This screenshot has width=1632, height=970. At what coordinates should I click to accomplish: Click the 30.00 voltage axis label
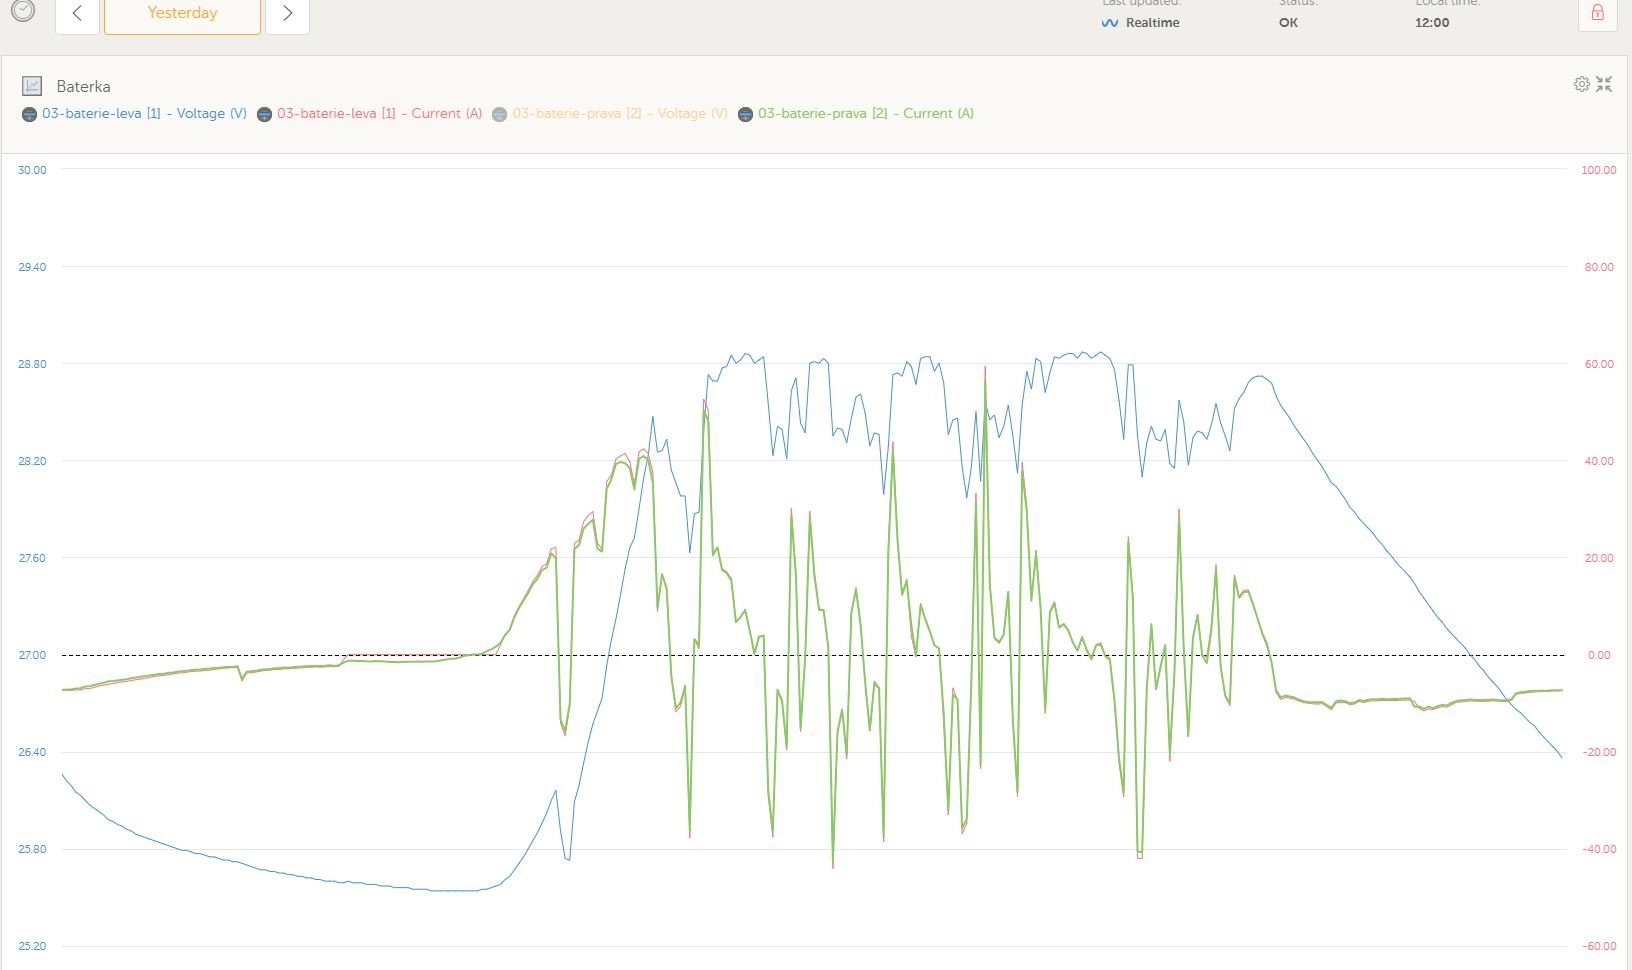32,170
